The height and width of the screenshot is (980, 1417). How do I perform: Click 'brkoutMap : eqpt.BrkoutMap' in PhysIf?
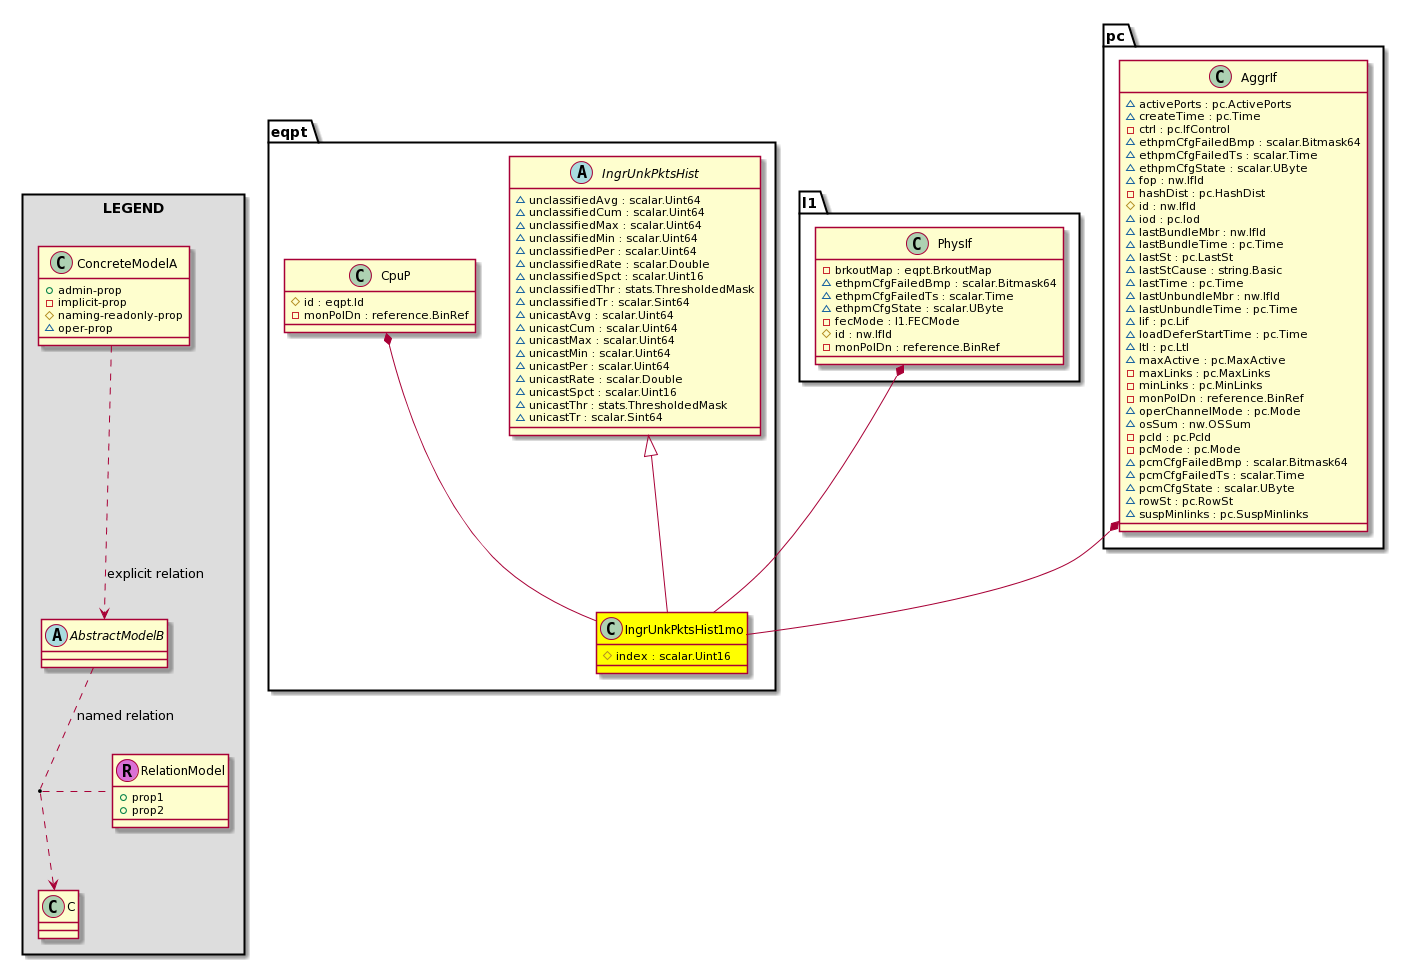913,270
